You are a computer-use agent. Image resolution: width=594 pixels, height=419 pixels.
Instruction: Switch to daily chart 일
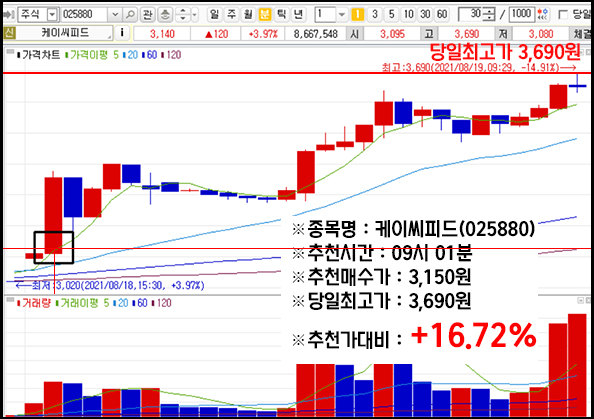tap(214, 14)
